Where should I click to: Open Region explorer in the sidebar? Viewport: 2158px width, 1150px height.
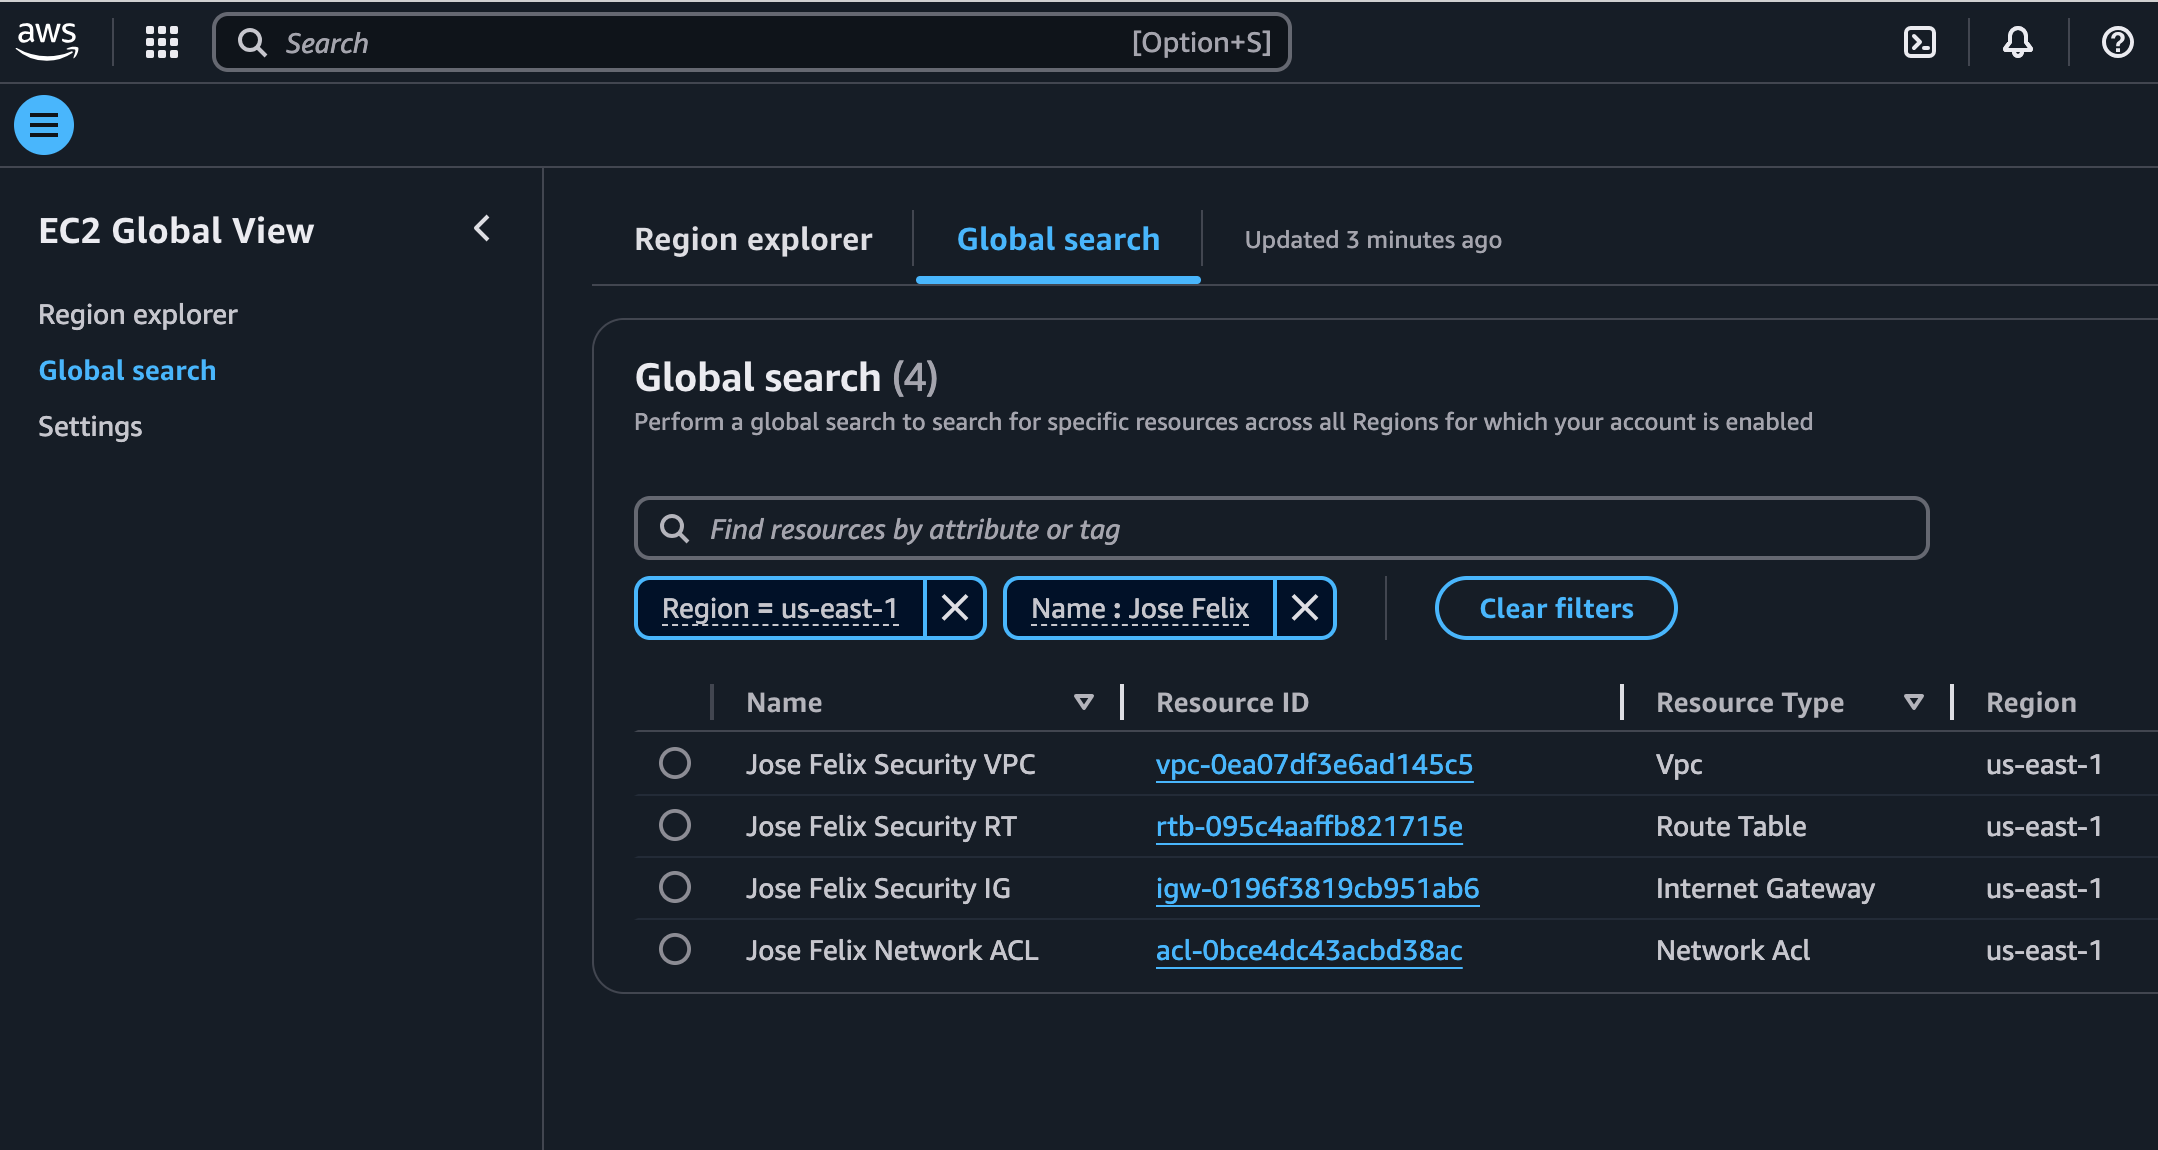(x=138, y=314)
